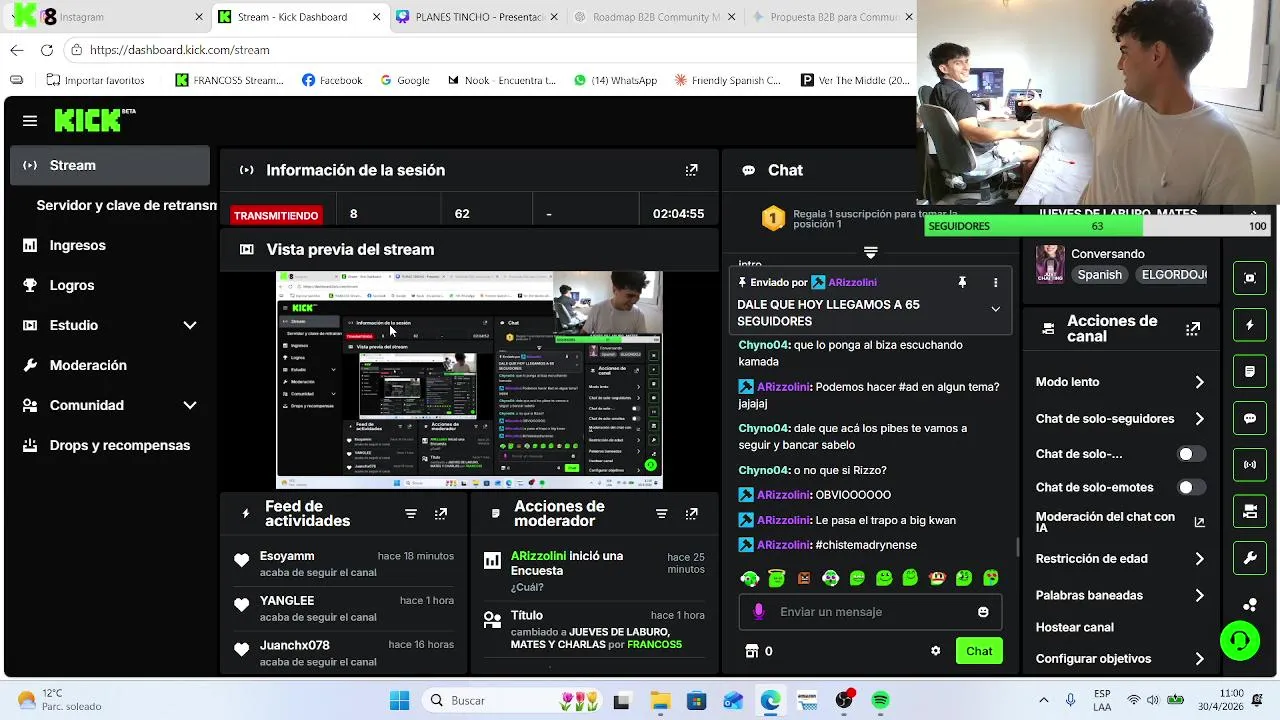The image size is (1280, 720).
Task: Open the emoji picker in the message box
Action: (983, 612)
